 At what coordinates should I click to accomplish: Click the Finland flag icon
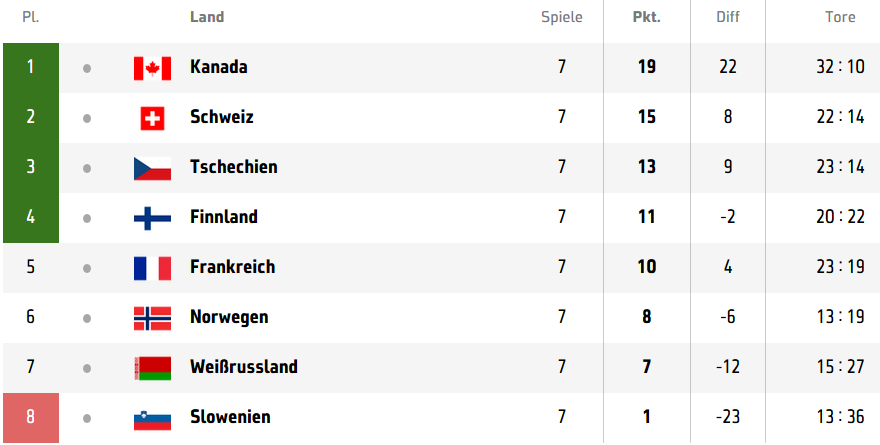tap(152, 218)
